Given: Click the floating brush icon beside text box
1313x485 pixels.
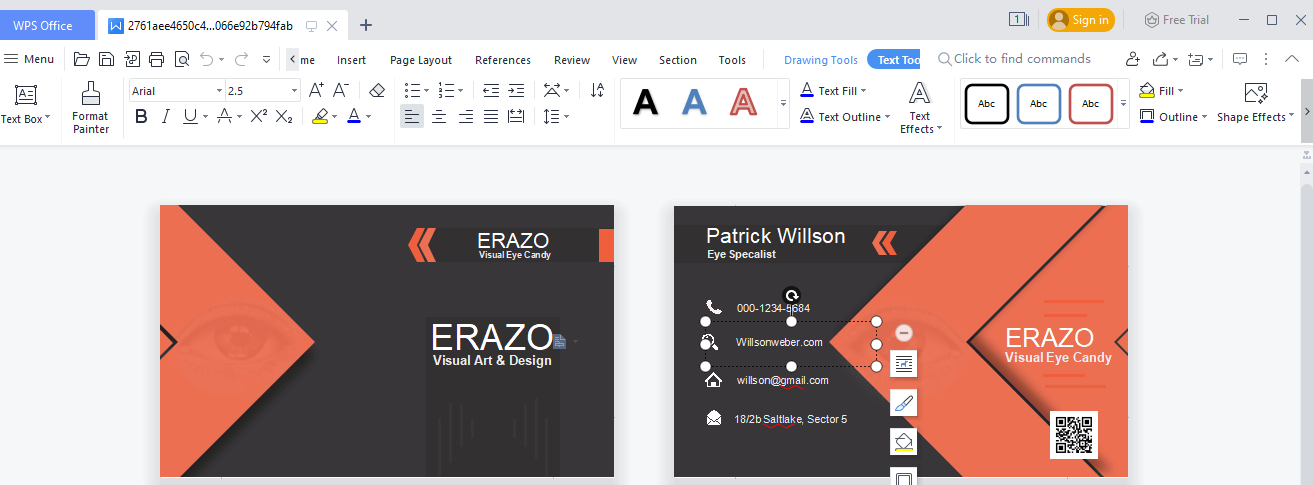Looking at the screenshot, I should 903,404.
